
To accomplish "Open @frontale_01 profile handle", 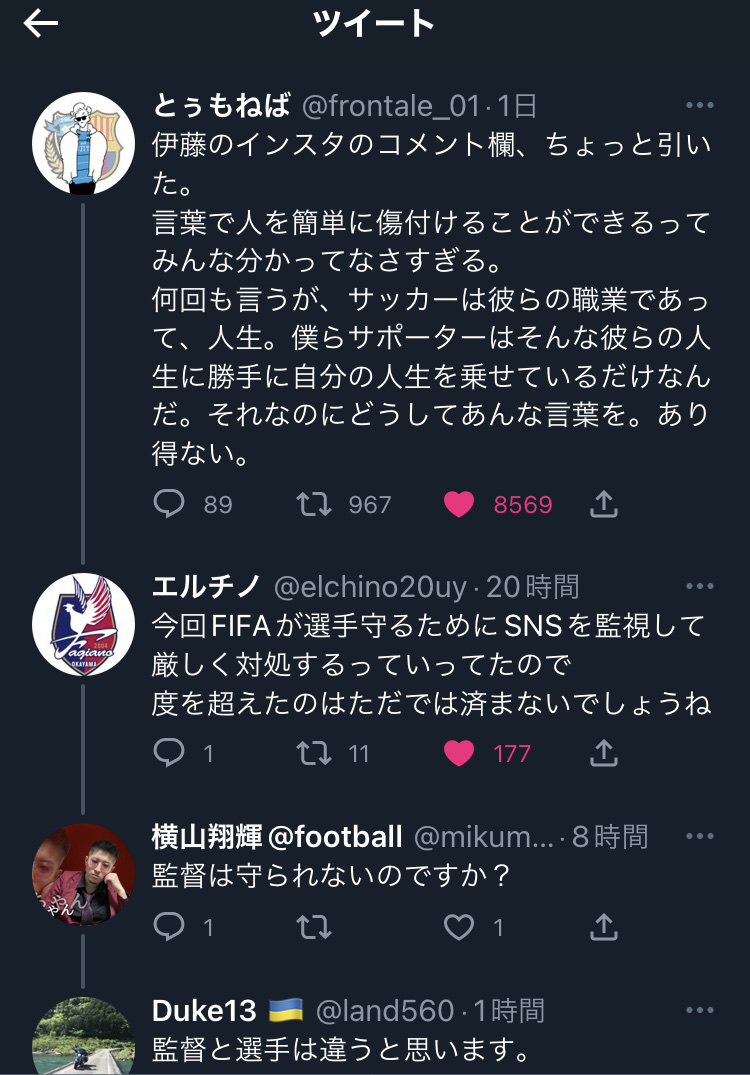I will pyautogui.click(x=391, y=106).
